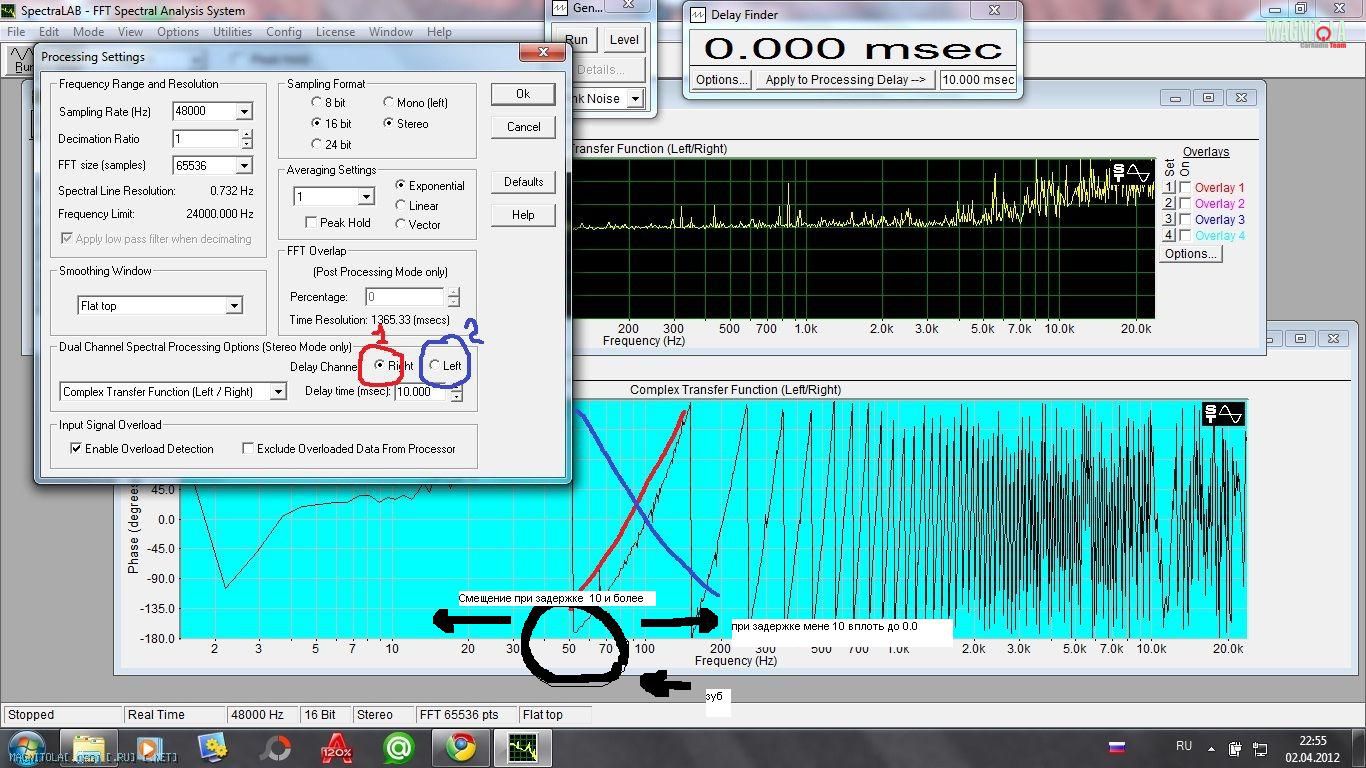The image size is (1366, 768).
Task: Open the Smoothing Window Flat top dropdown
Action: (234, 305)
